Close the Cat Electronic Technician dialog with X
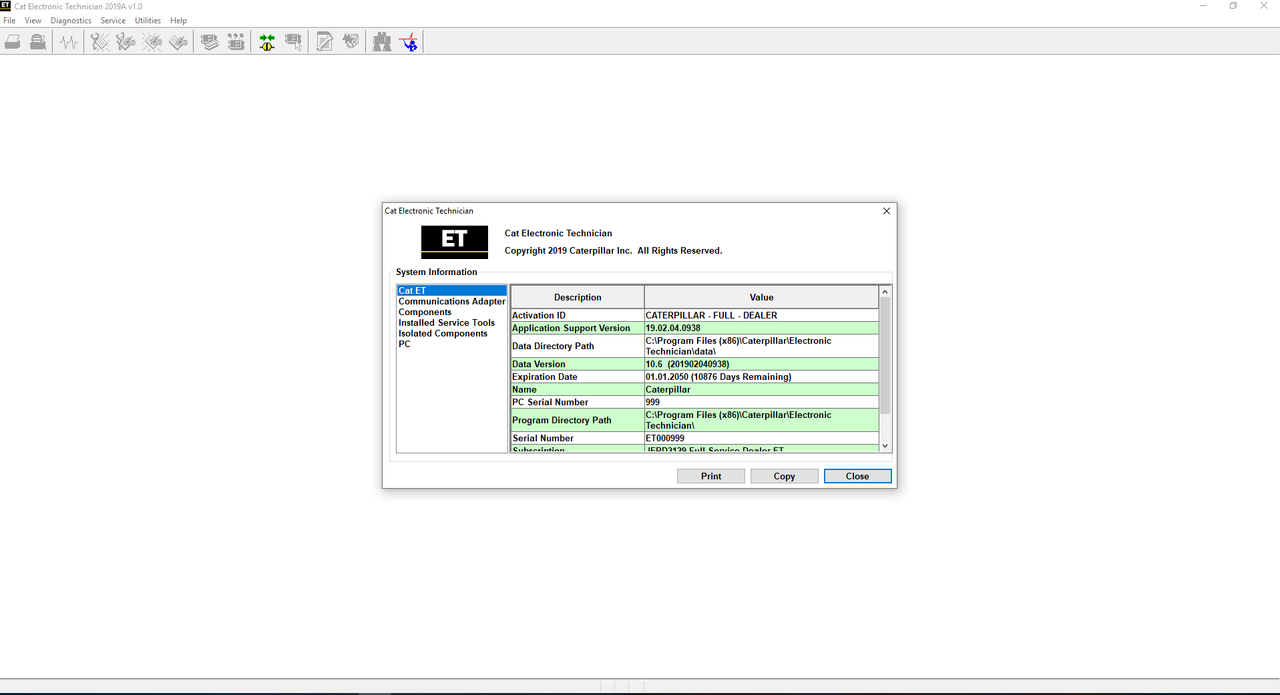This screenshot has width=1280, height=695. 886,211
